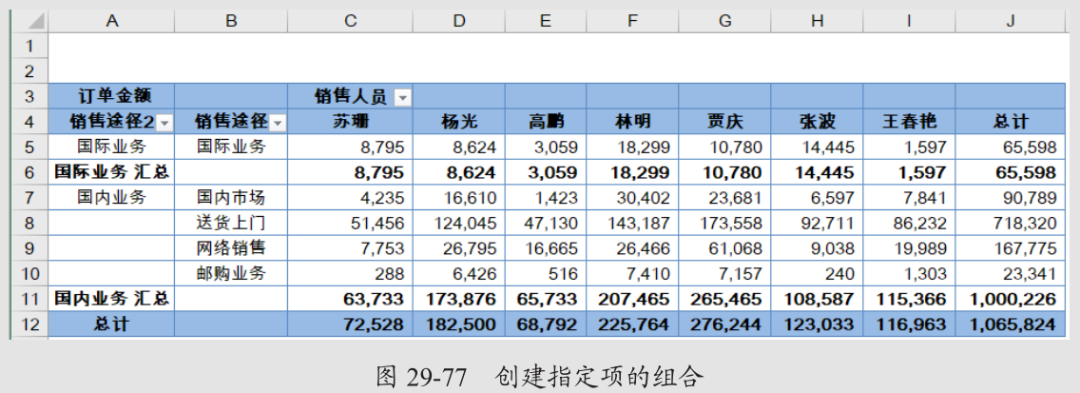Screen dimensions: 1080x393
Task: Select column B header
Action: (231, 21)
